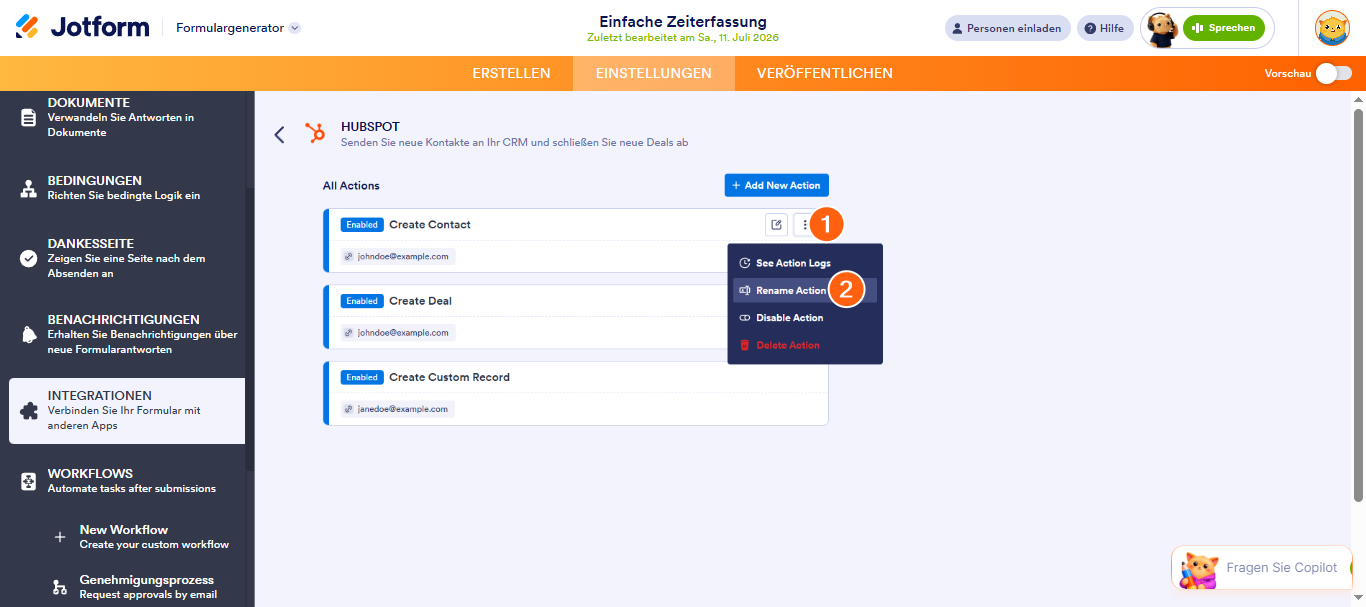Image resolution: width=1366 pixels, height=607 pixels.
Task: Select Rename Action from menu
Action: pos(805,291)
